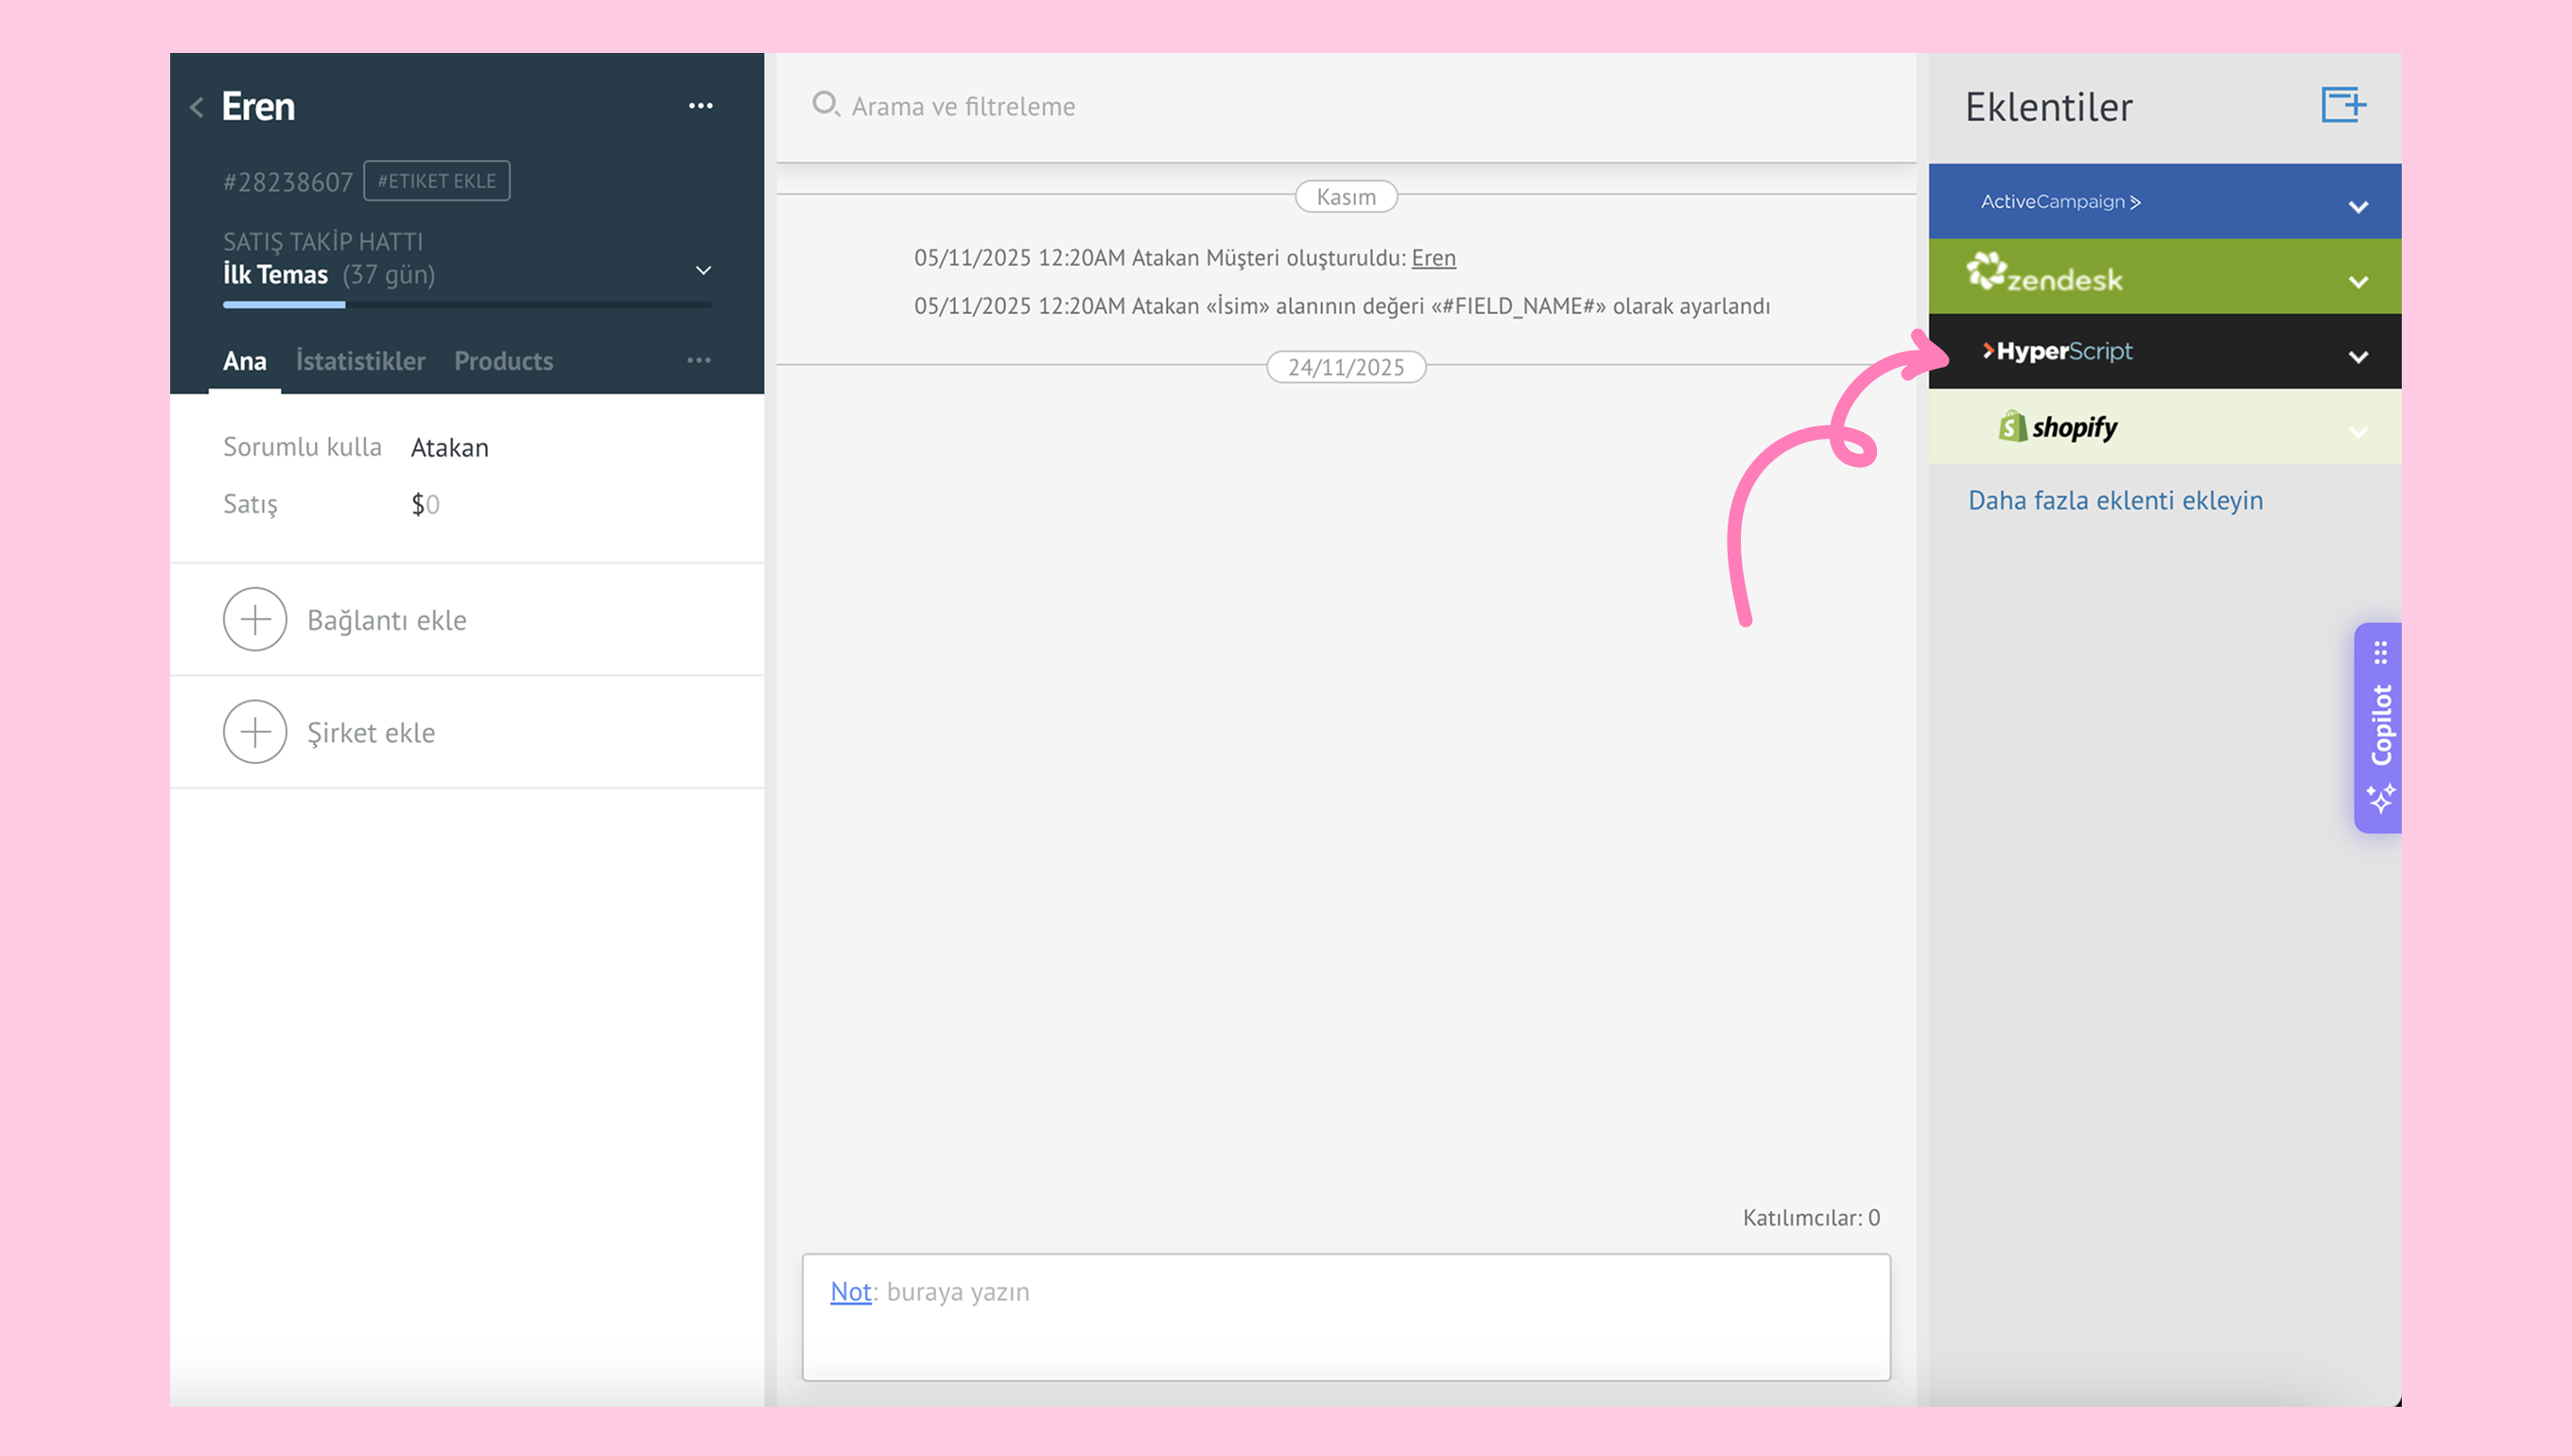Expand the Shopify widget
The width and height of the screenshot is (2572, 1456).
2358,432
